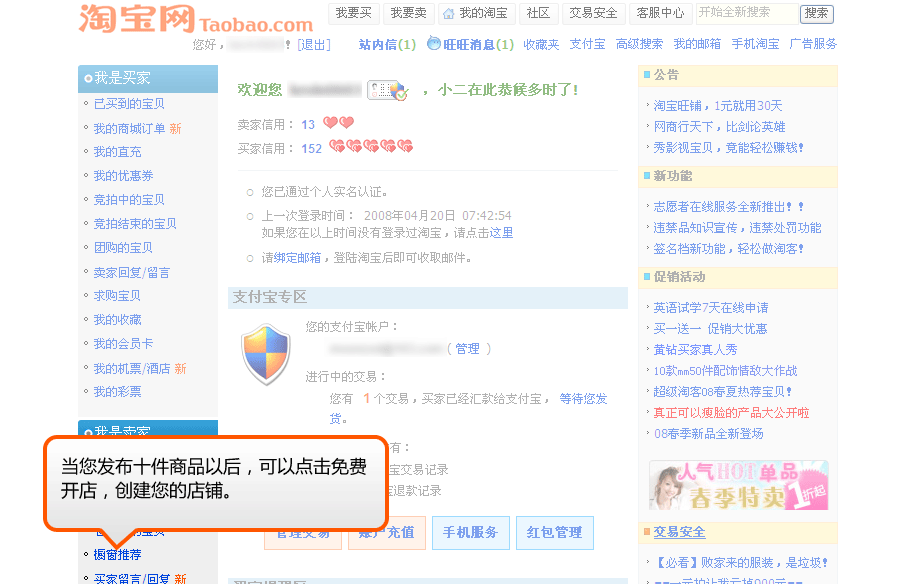Click the member ID card icon after the username
The image size is (900, 584).
pyautogui.click(x=387, y=90)
